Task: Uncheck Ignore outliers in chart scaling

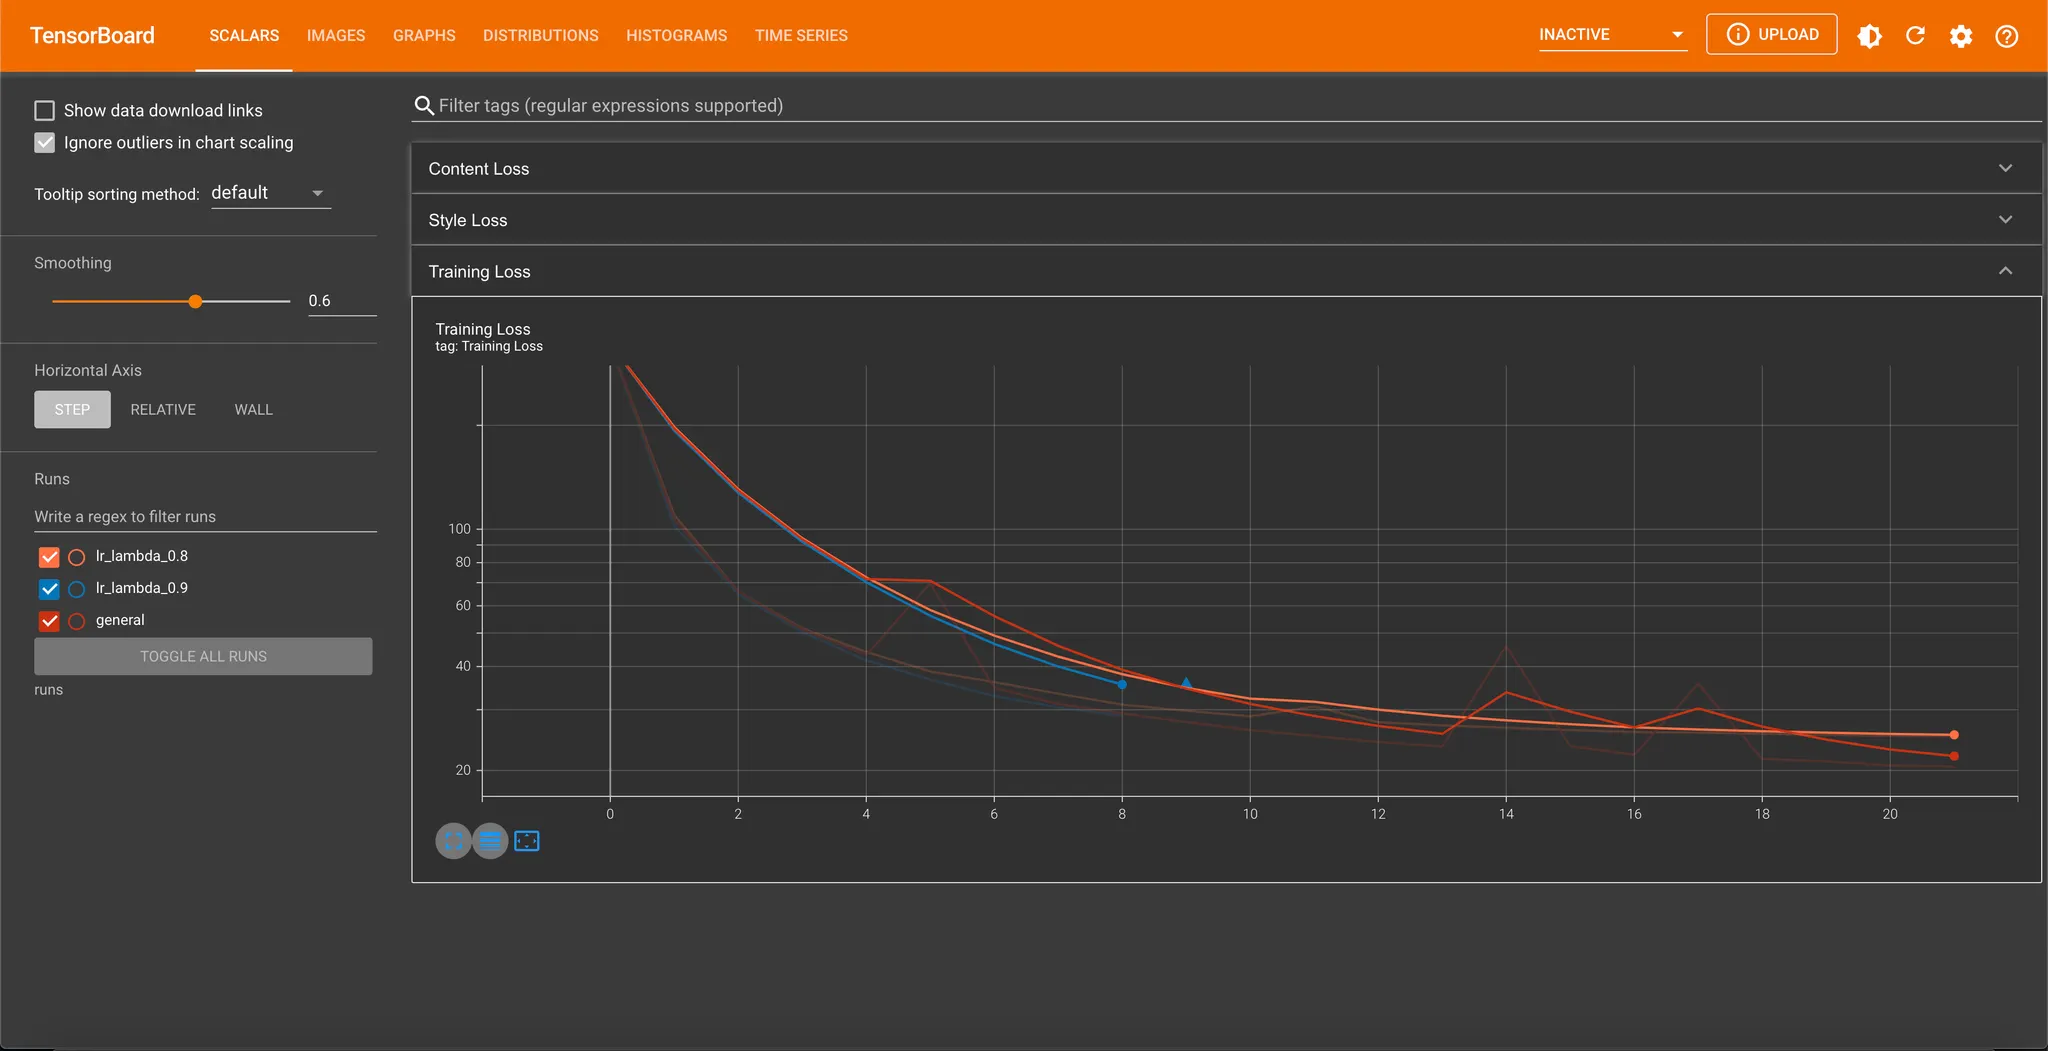Action: pos(45,142)
